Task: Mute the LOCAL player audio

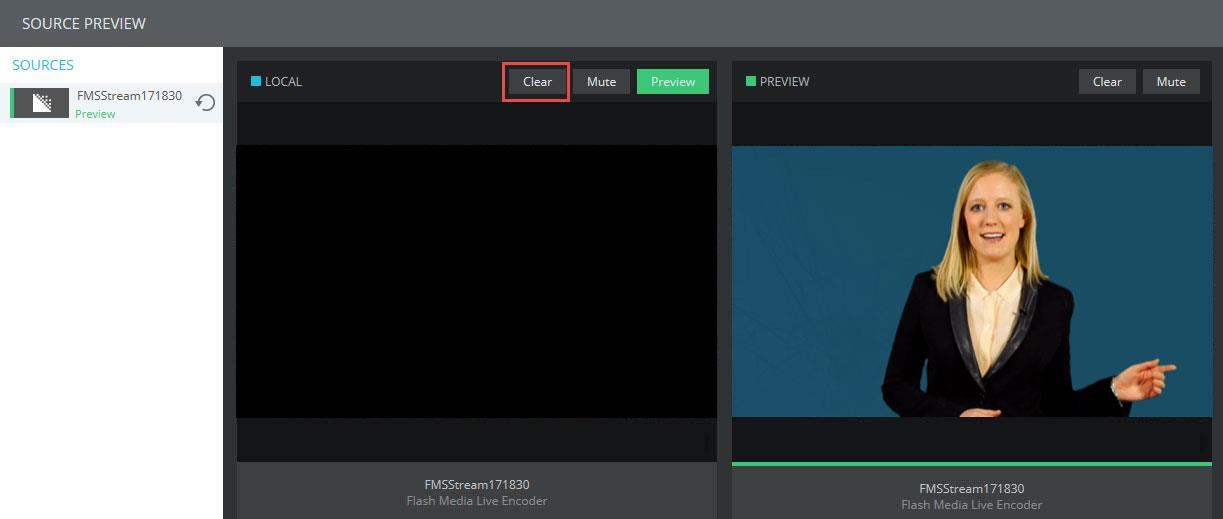Action: (601, 82)
